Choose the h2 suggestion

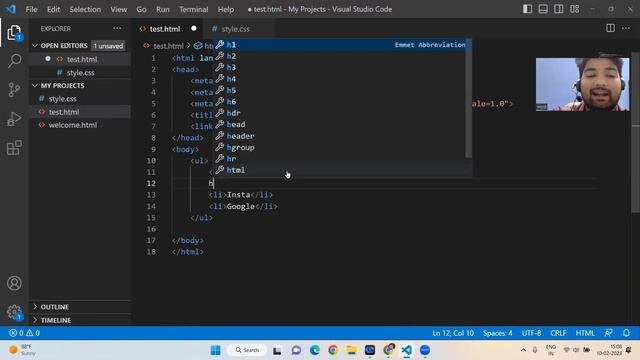[341, 56]
